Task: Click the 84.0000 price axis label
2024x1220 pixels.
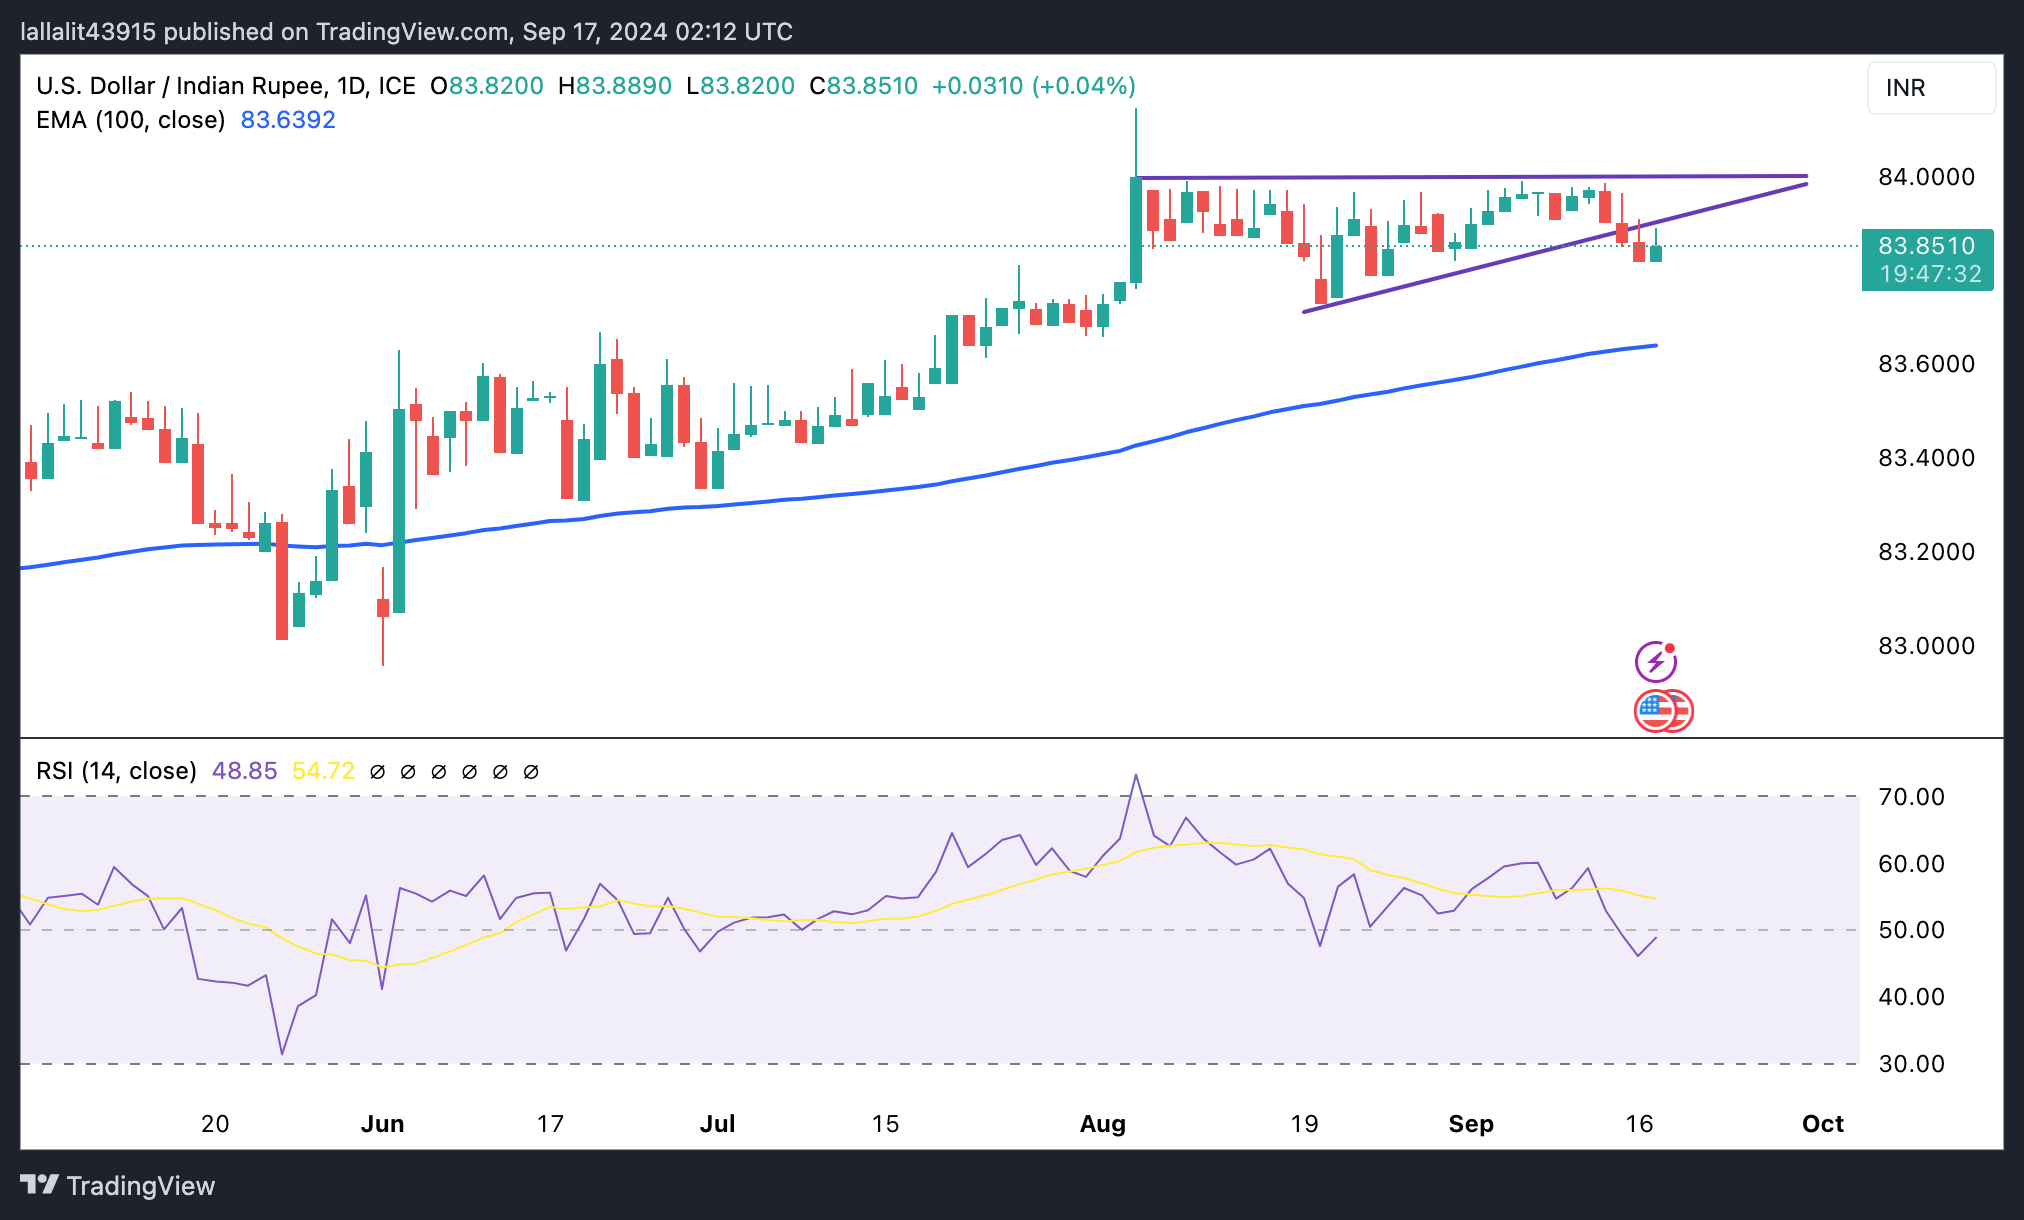Action: point(1926,177)
